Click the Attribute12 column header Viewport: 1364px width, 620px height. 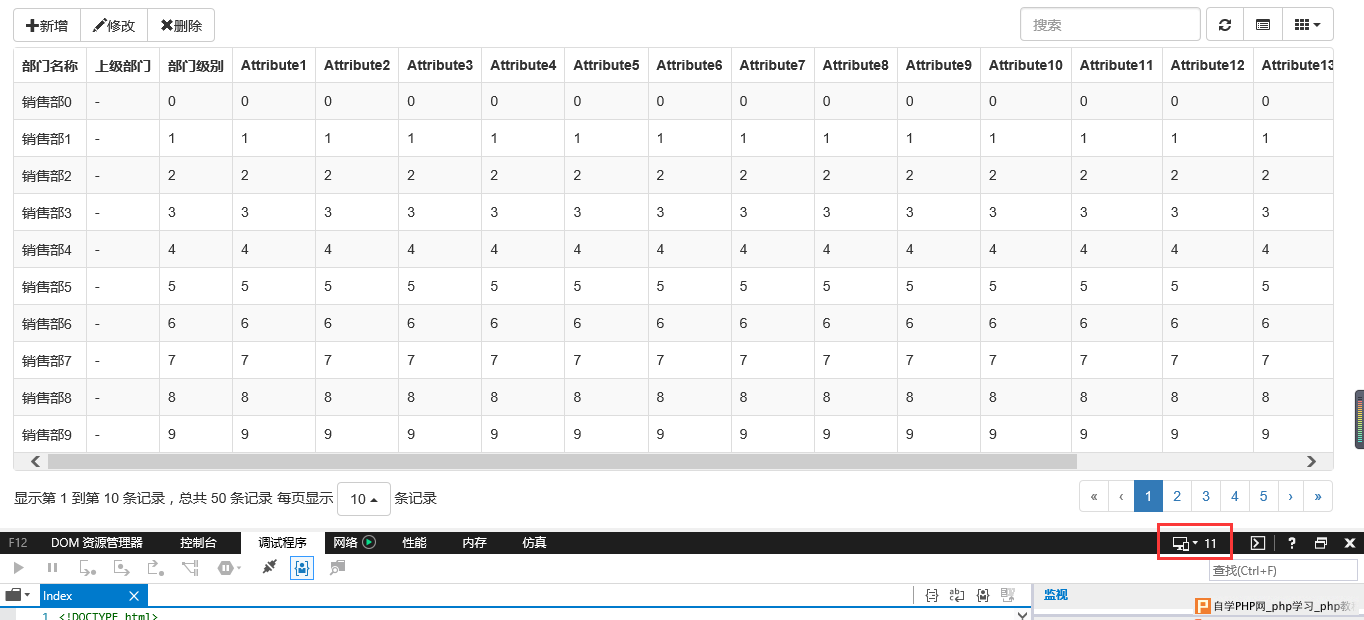coord(1208,65)
